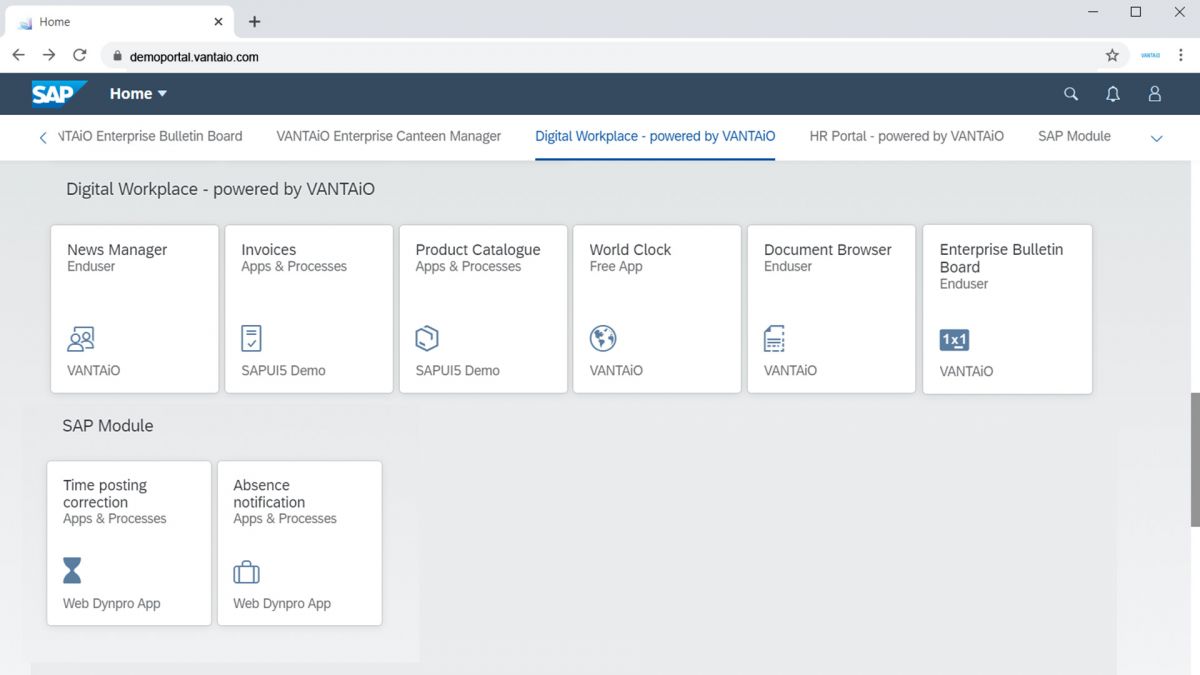1200x675 pixels.
Task: Click 'SAPUI5 Demo' under Invoices tile
Action: coord(283,370)
